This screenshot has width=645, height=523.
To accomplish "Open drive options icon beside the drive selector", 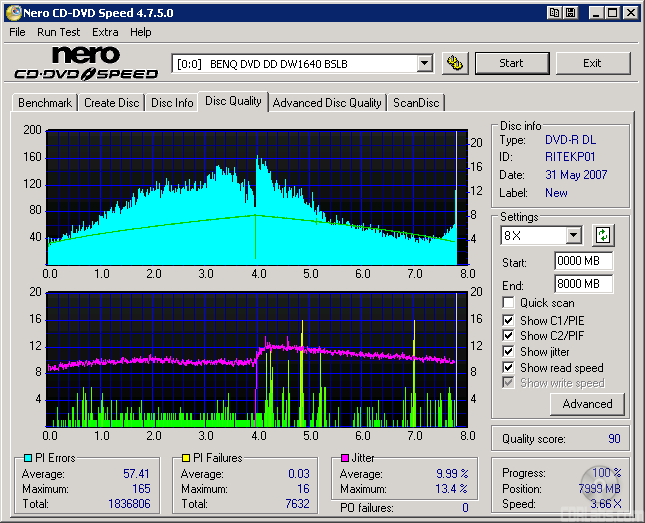I will (454, 63).
